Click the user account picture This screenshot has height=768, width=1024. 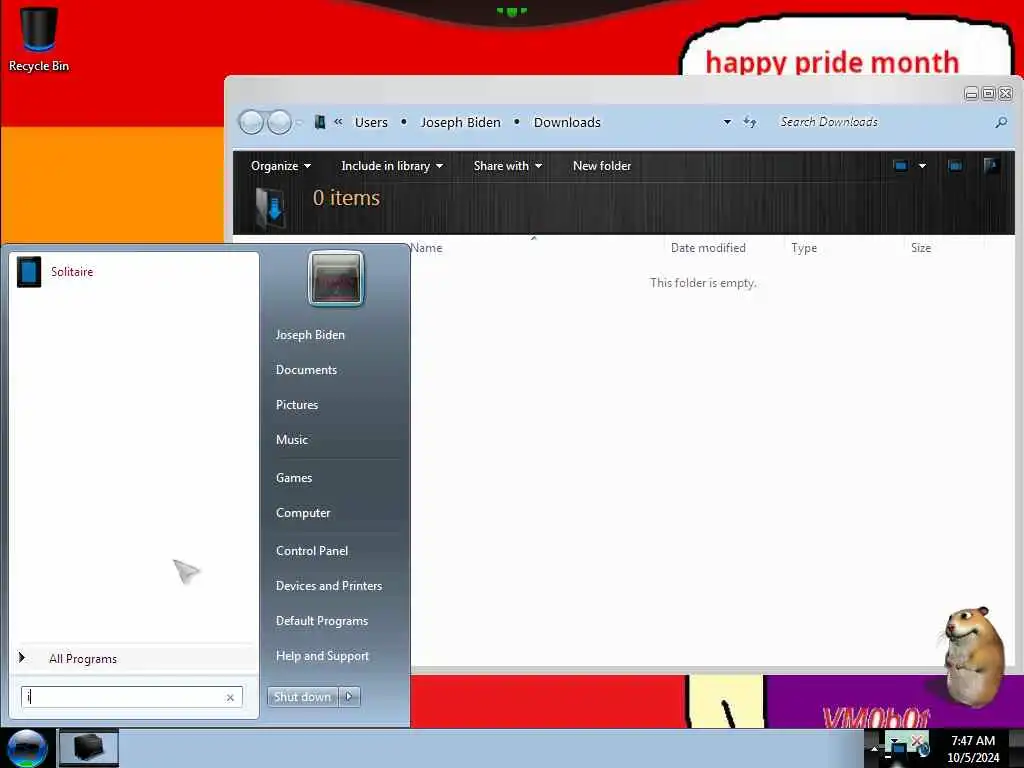pos(336,278)
